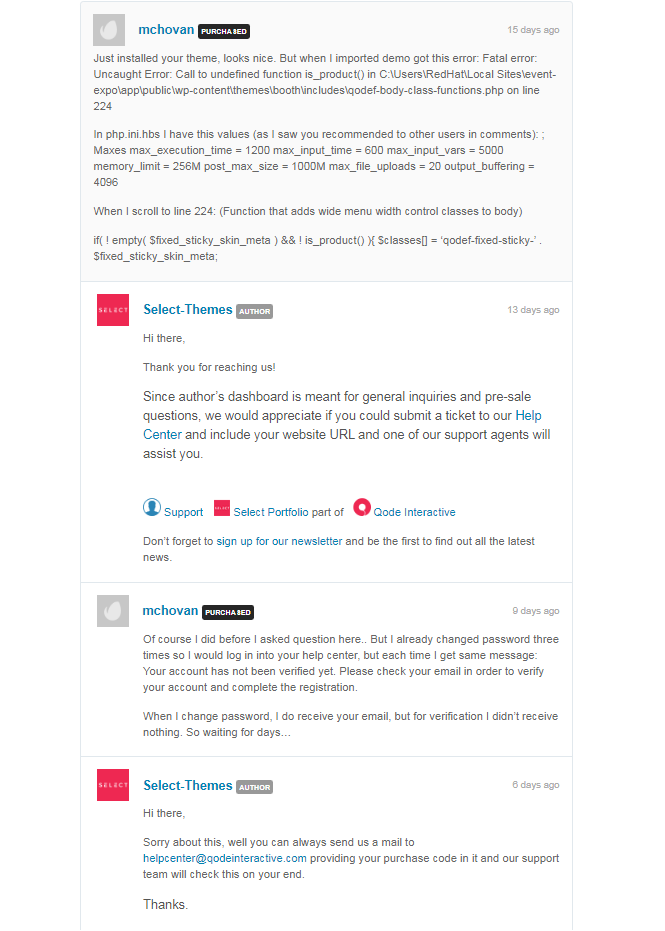
Task: Click the PURCHASED badge in the first comment
Action: pyautogui.click(x=224, y=31)
